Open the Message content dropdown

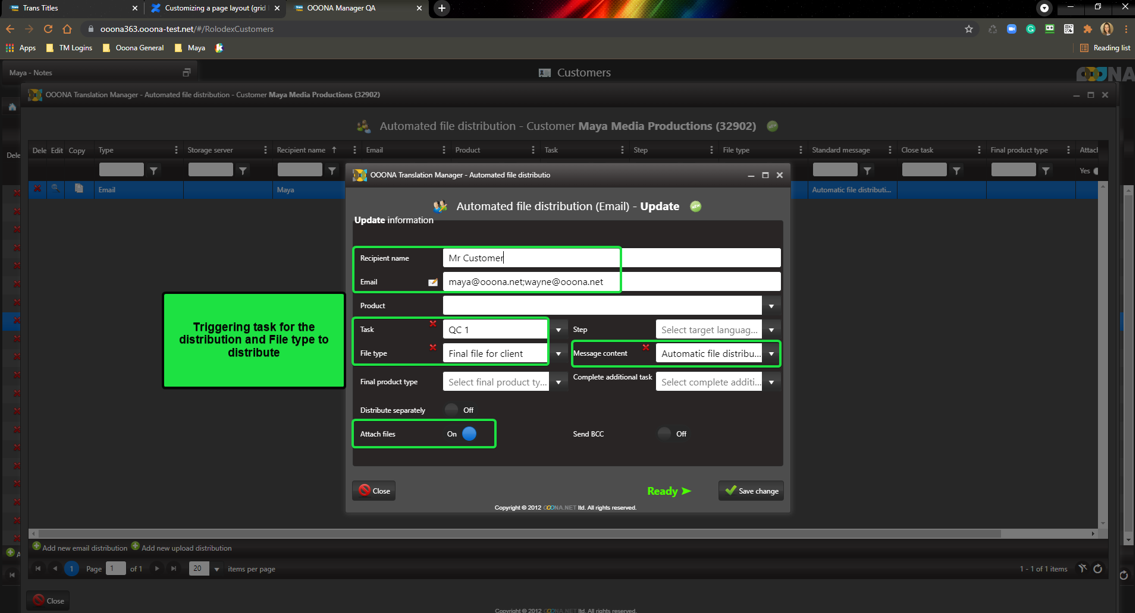point(771,354)
